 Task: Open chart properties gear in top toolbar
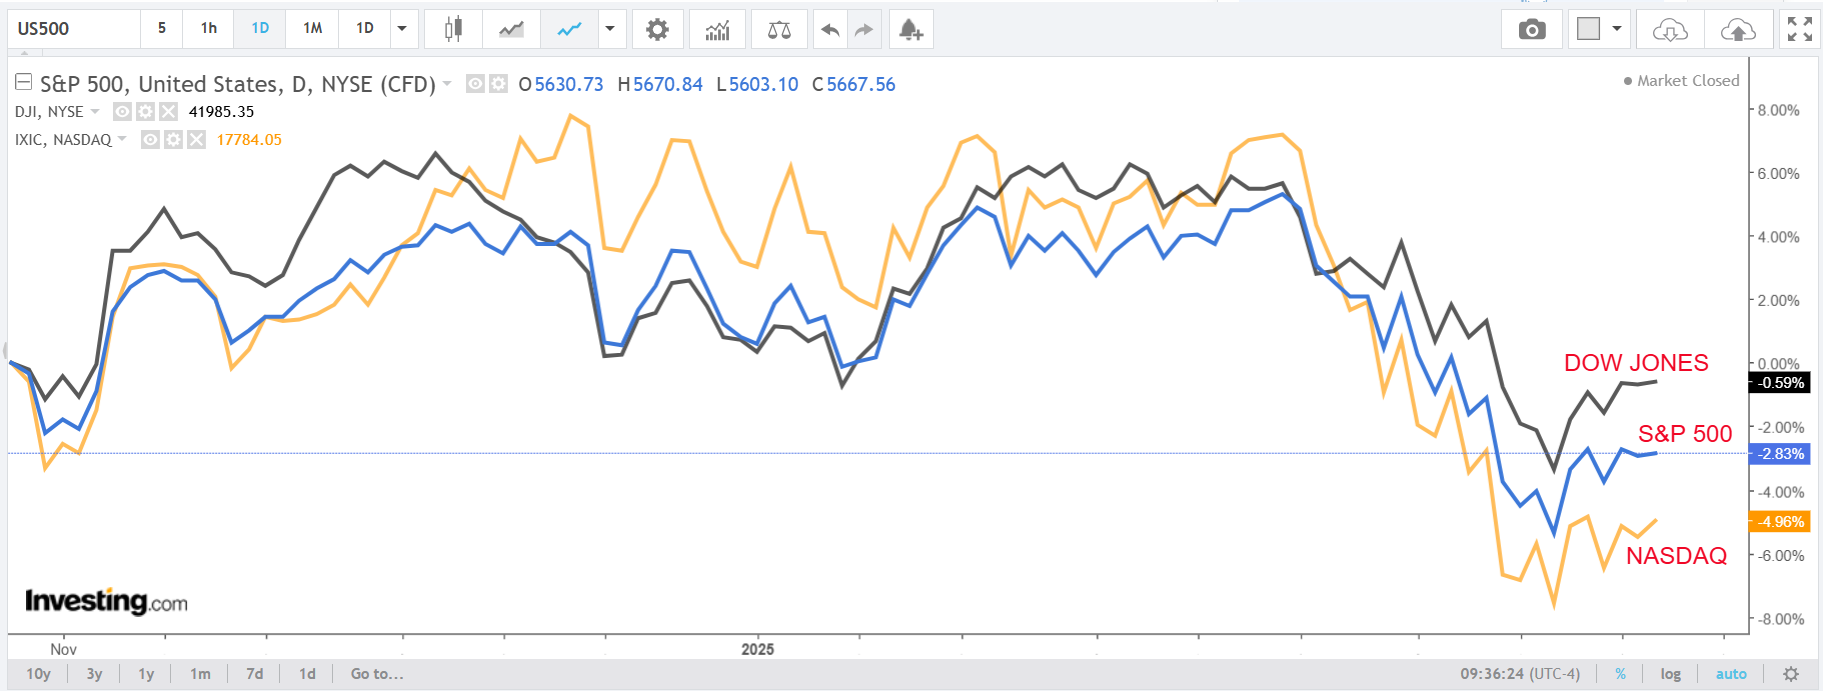[657, 29]
